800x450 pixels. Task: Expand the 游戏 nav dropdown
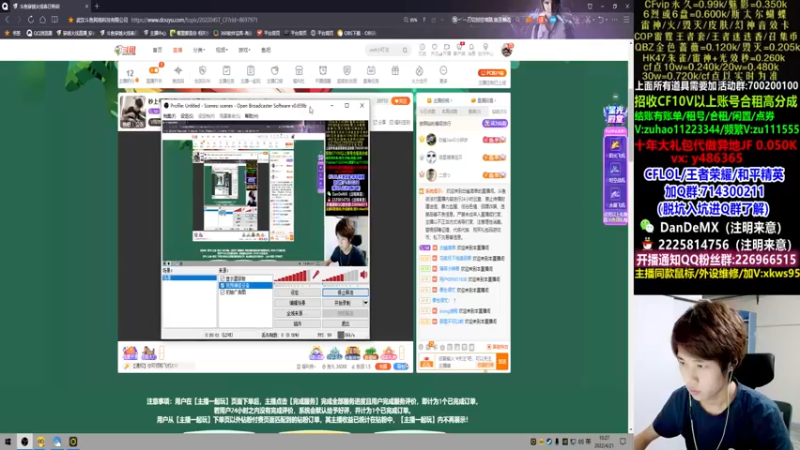pyautogui.click(x=244, y=50)
